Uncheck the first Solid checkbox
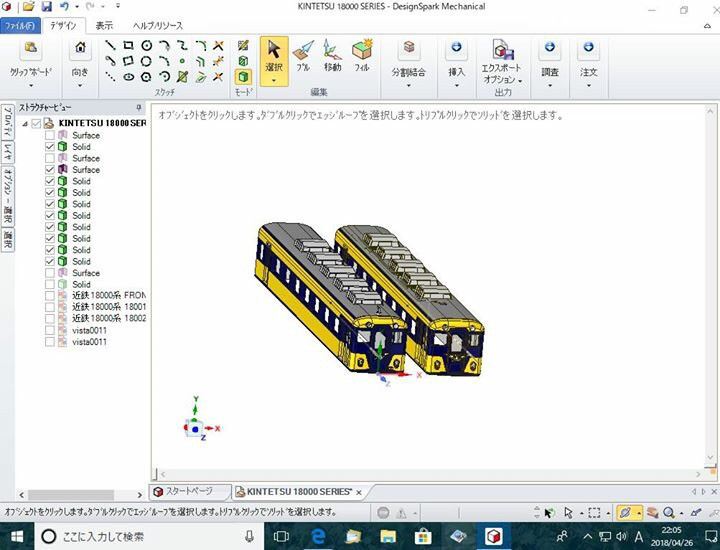 (x=50, y=146)
